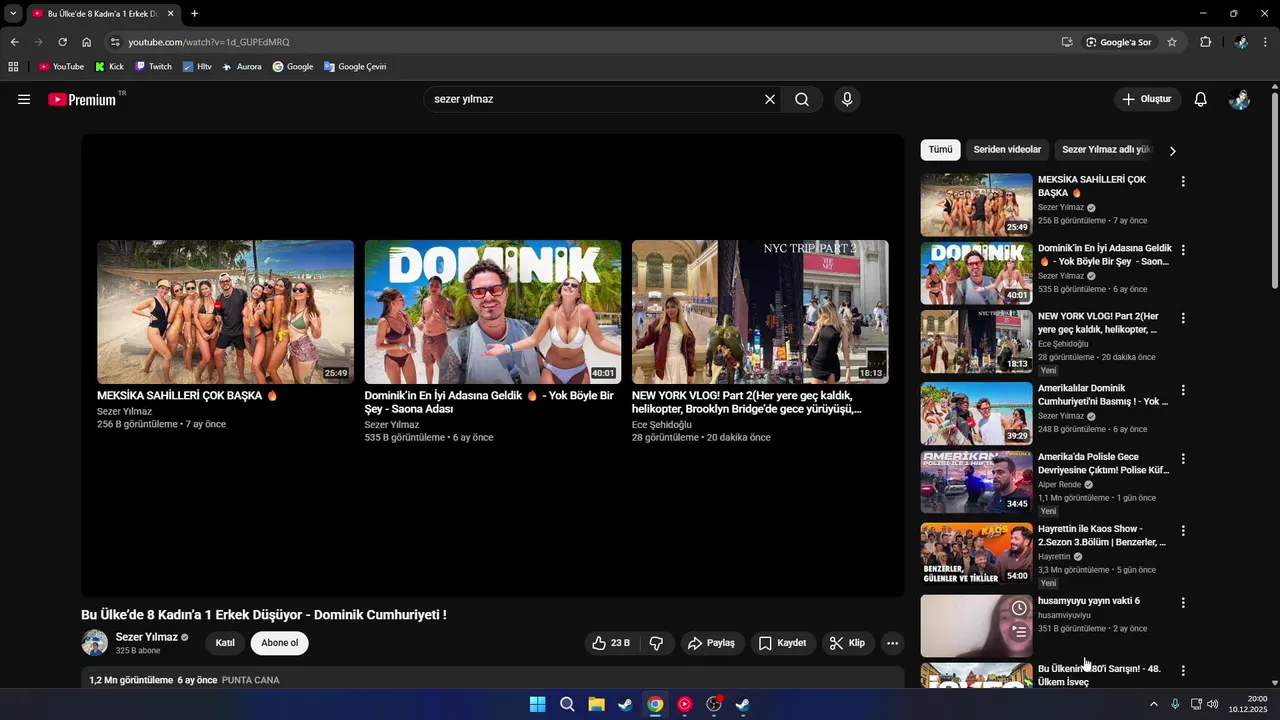
Task: Show hidden tray icons chevron
Action: point(1153,704)
